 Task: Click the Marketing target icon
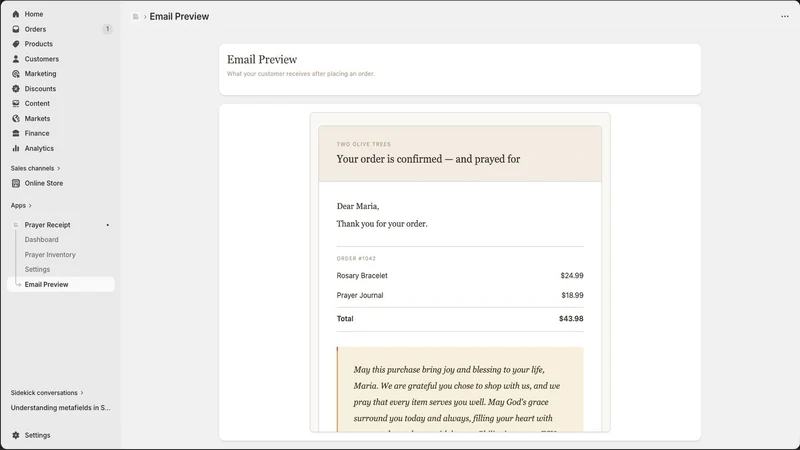pyautogui.click(x=16, y=73)
